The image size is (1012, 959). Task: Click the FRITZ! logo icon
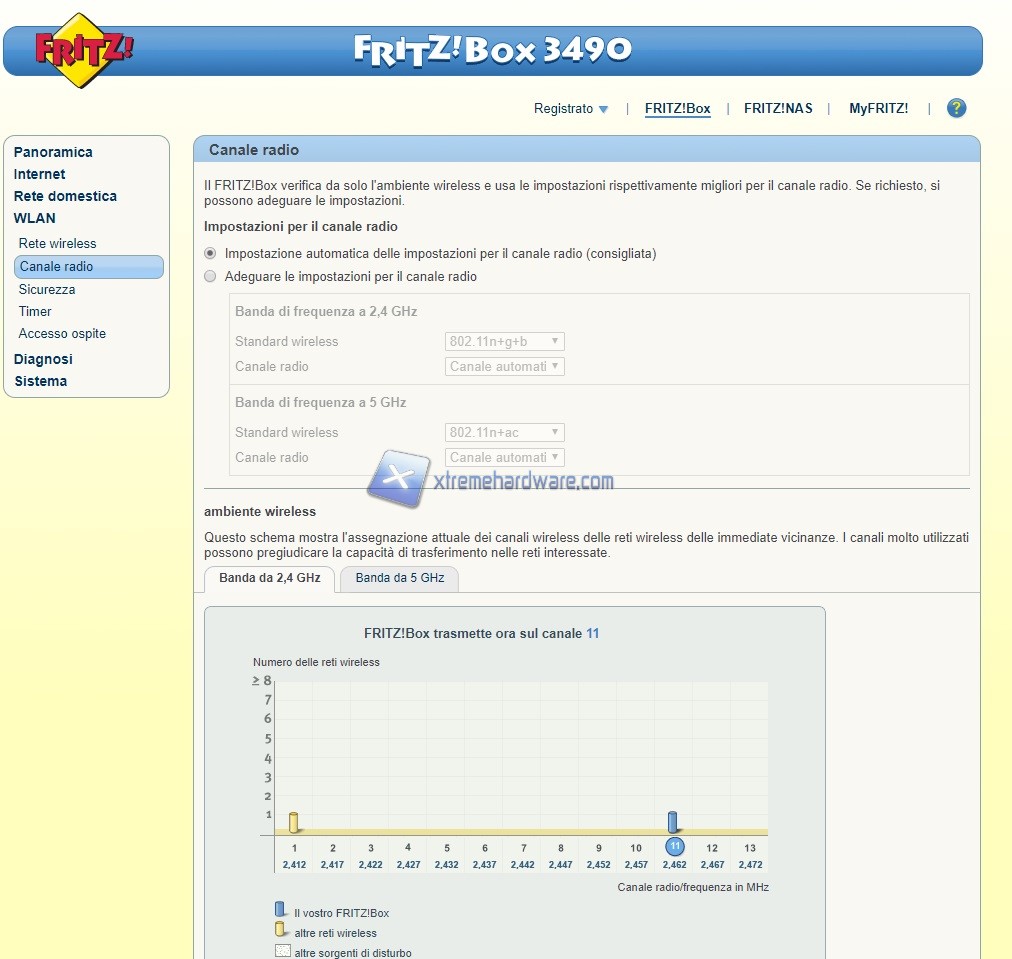[x=84, y=50]
